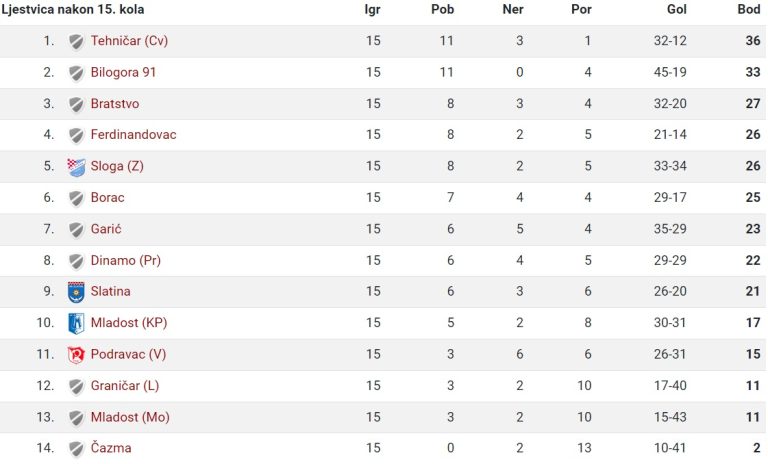Open the Ferdinandovac team link
Image resolution: width=768 pixels, height=464 pixels.
click(x=134, y=135)
